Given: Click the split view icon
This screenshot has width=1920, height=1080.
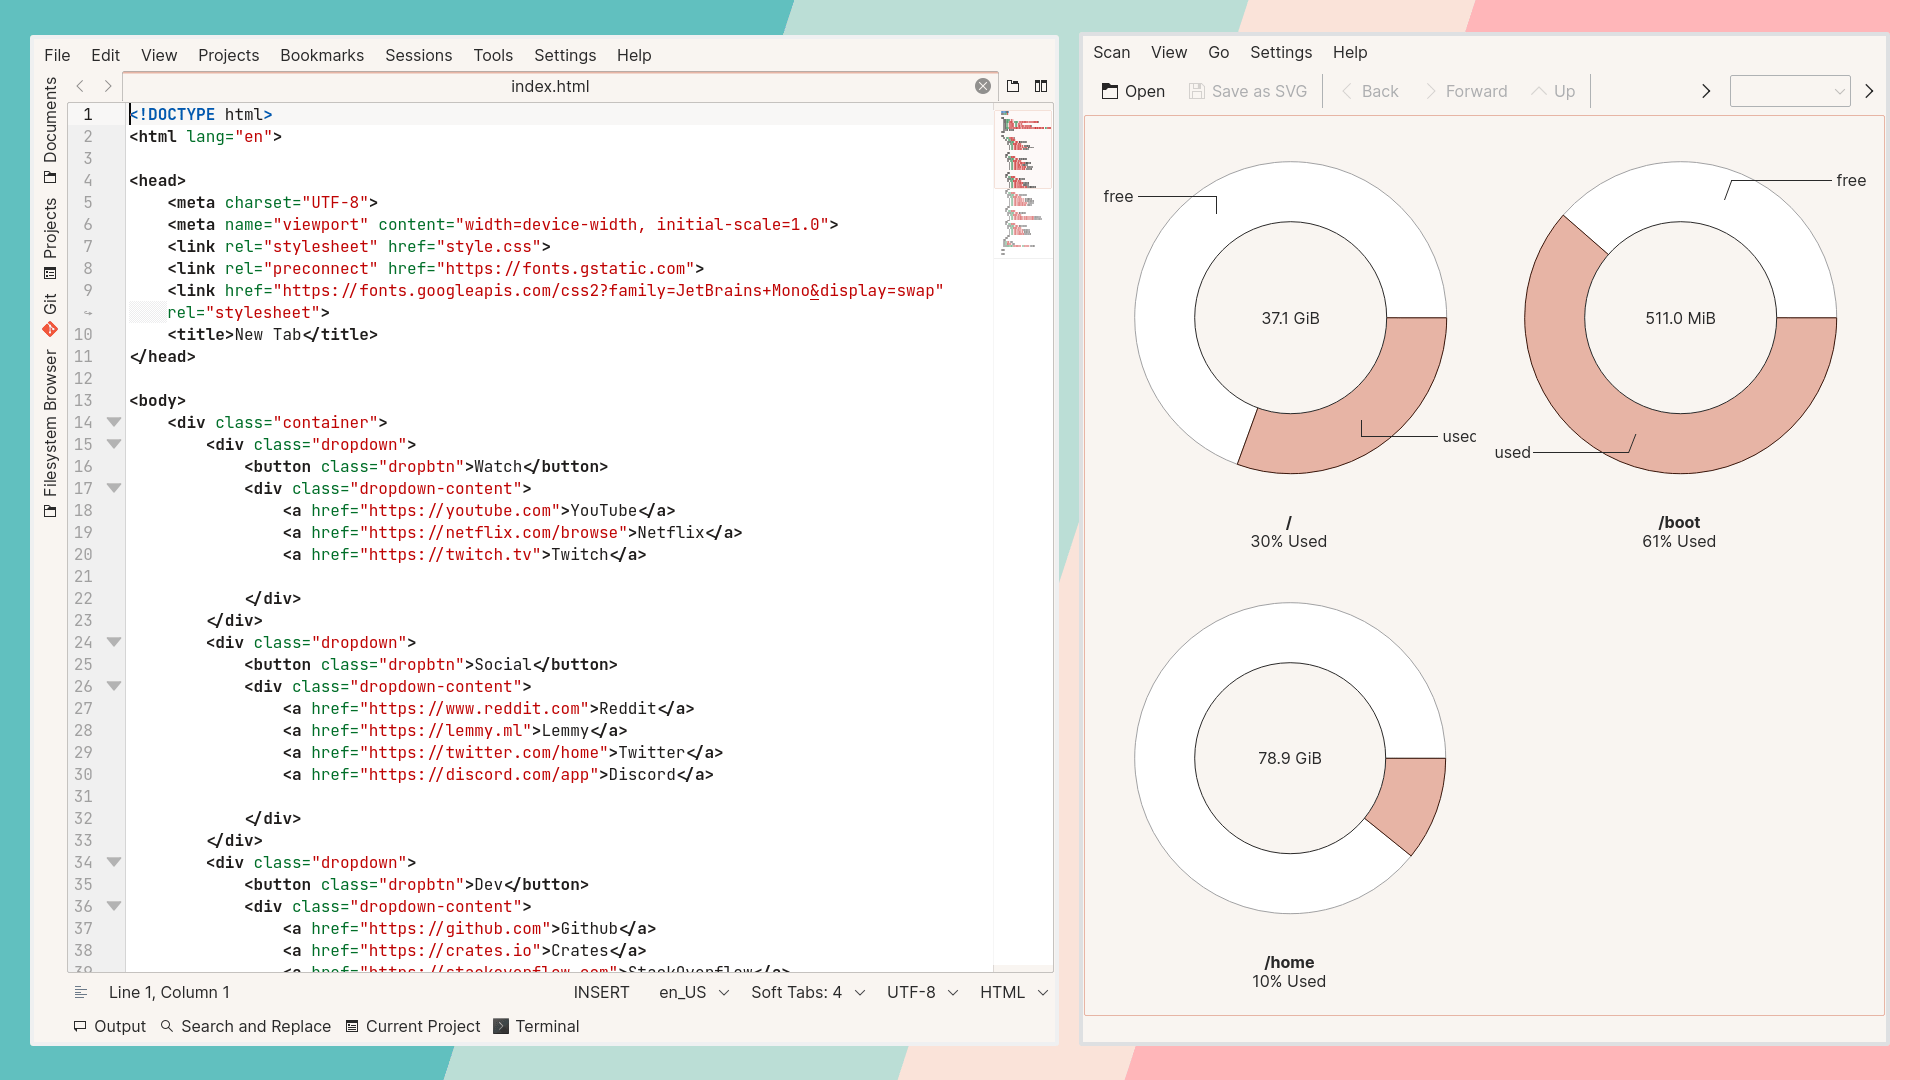Looking at the screenshot, I should coord(1041,86).
